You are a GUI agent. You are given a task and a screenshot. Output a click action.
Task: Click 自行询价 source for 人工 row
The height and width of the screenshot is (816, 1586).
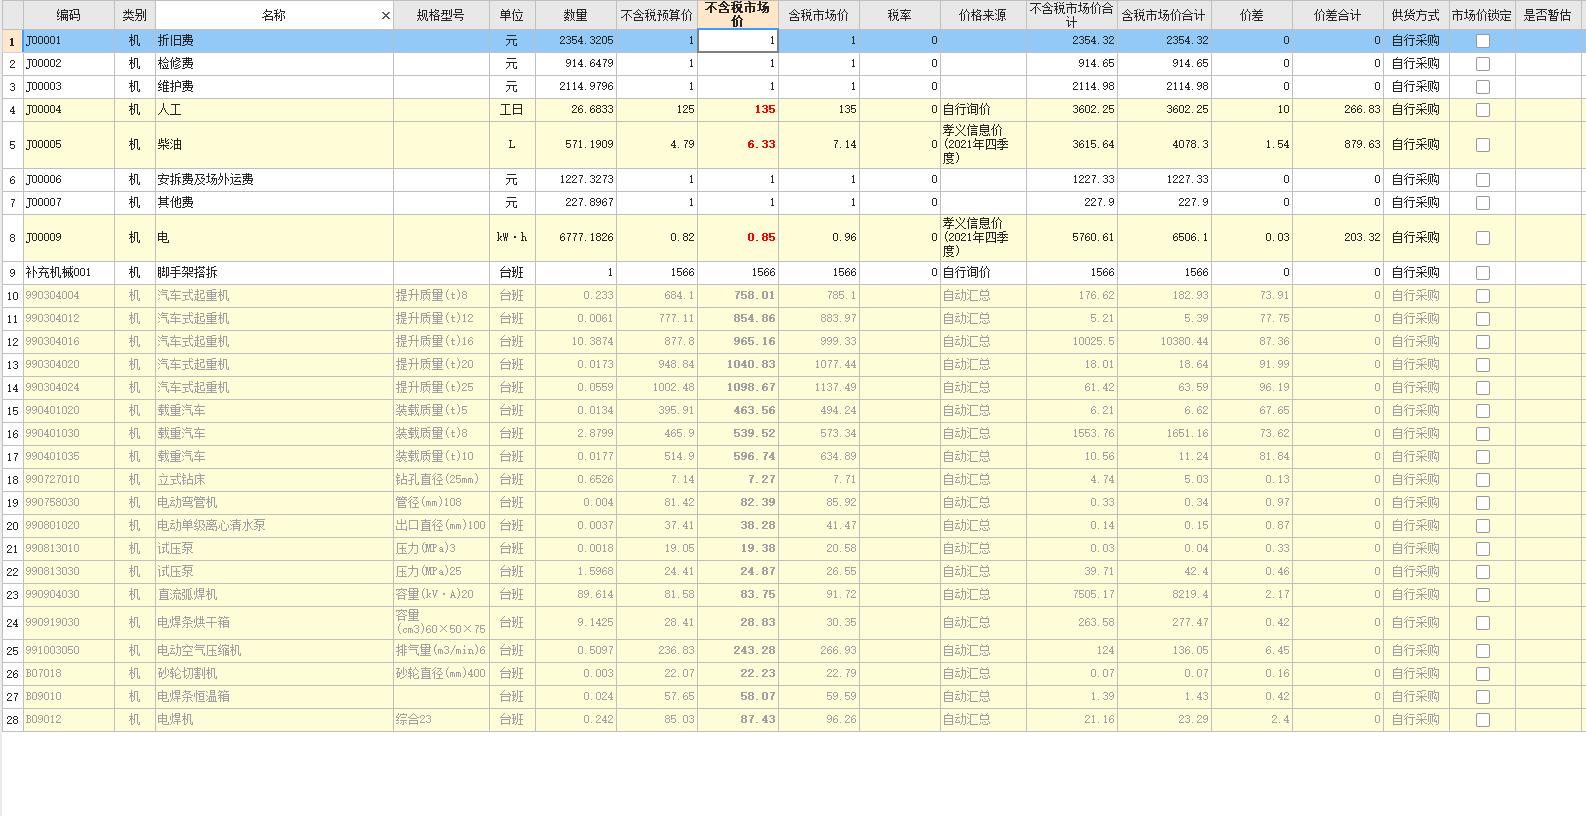pyautogui.click(x=983, y=110)
